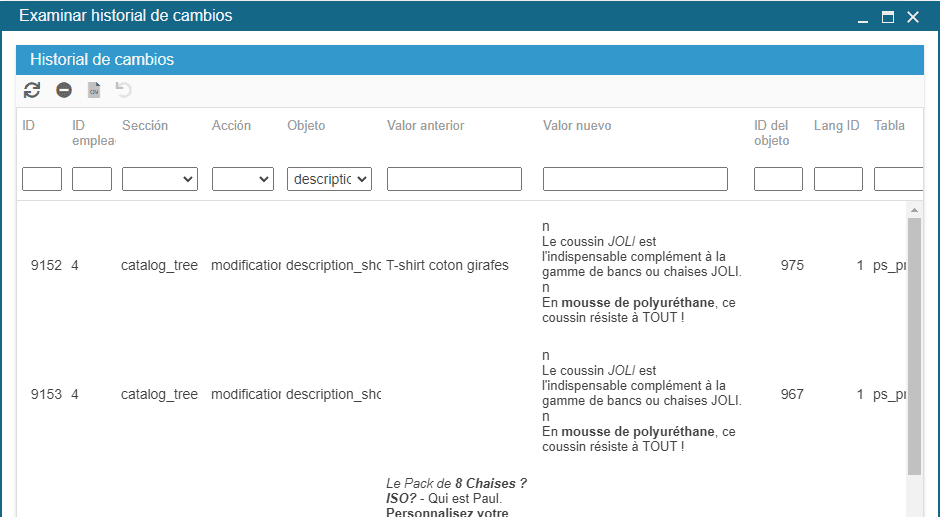The height and width of the screenshot is (517, 940).
Task: Select the row with ID 9152
Action: pyautogui.click(x=46, y=266)
